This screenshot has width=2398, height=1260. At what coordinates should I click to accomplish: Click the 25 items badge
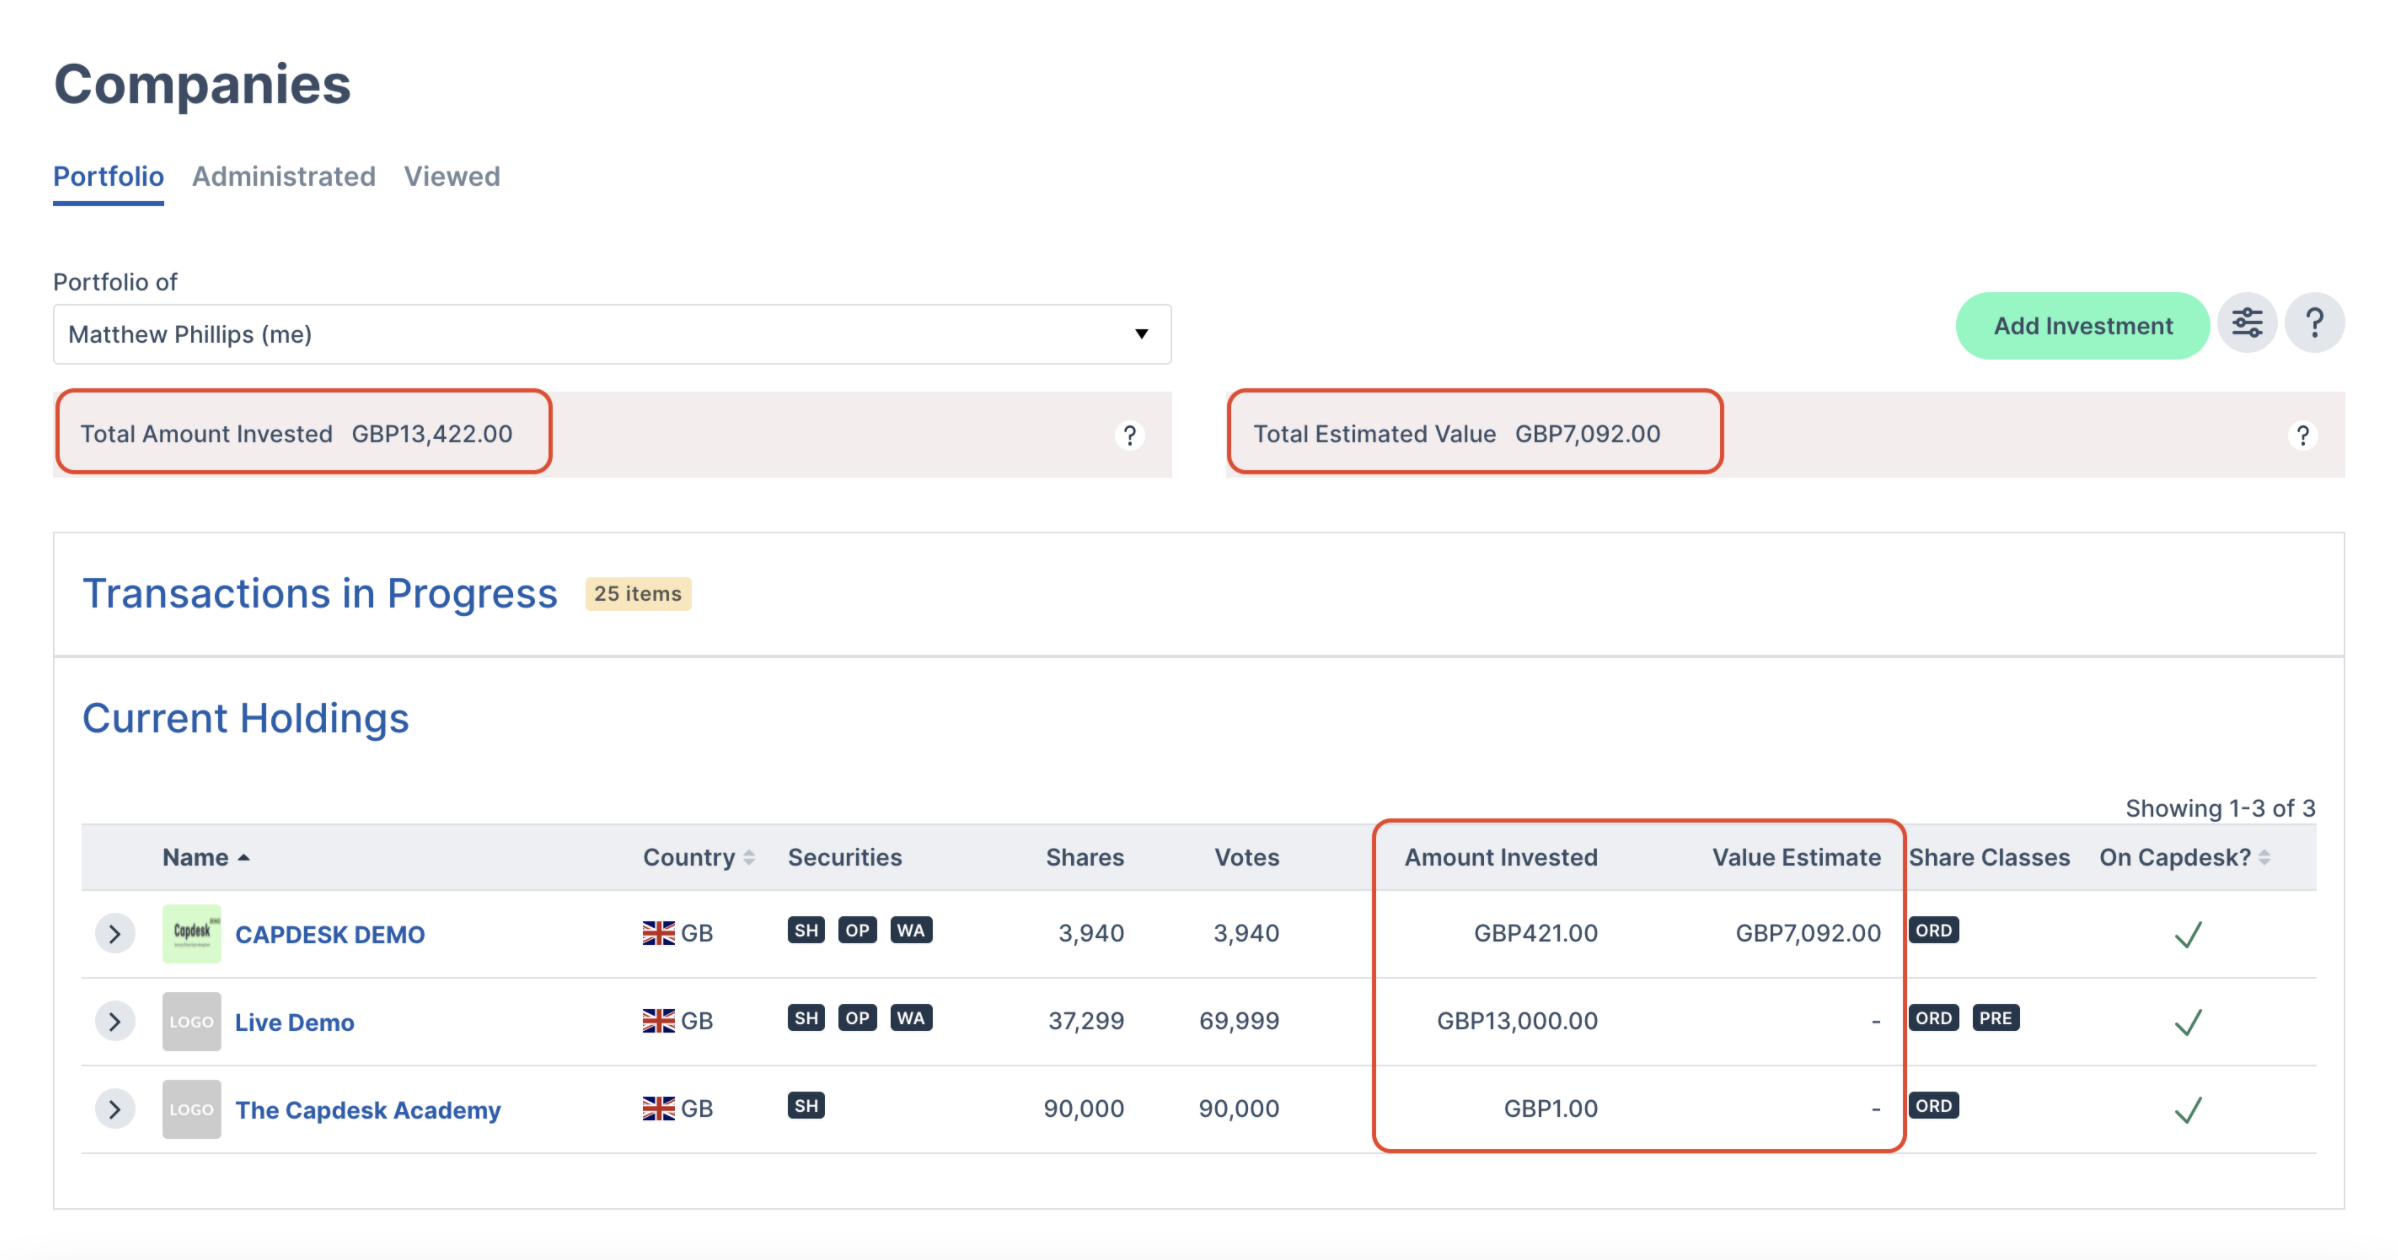(638, 594)
